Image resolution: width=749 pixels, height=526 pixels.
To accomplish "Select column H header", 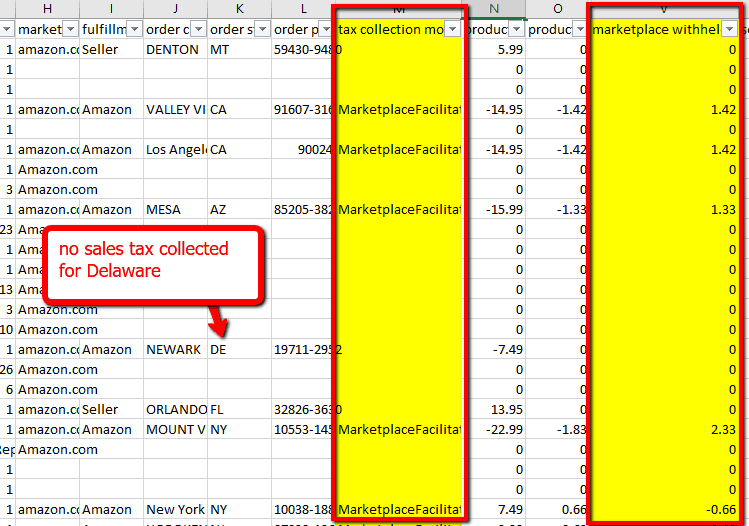I will [x=47, y=9].
